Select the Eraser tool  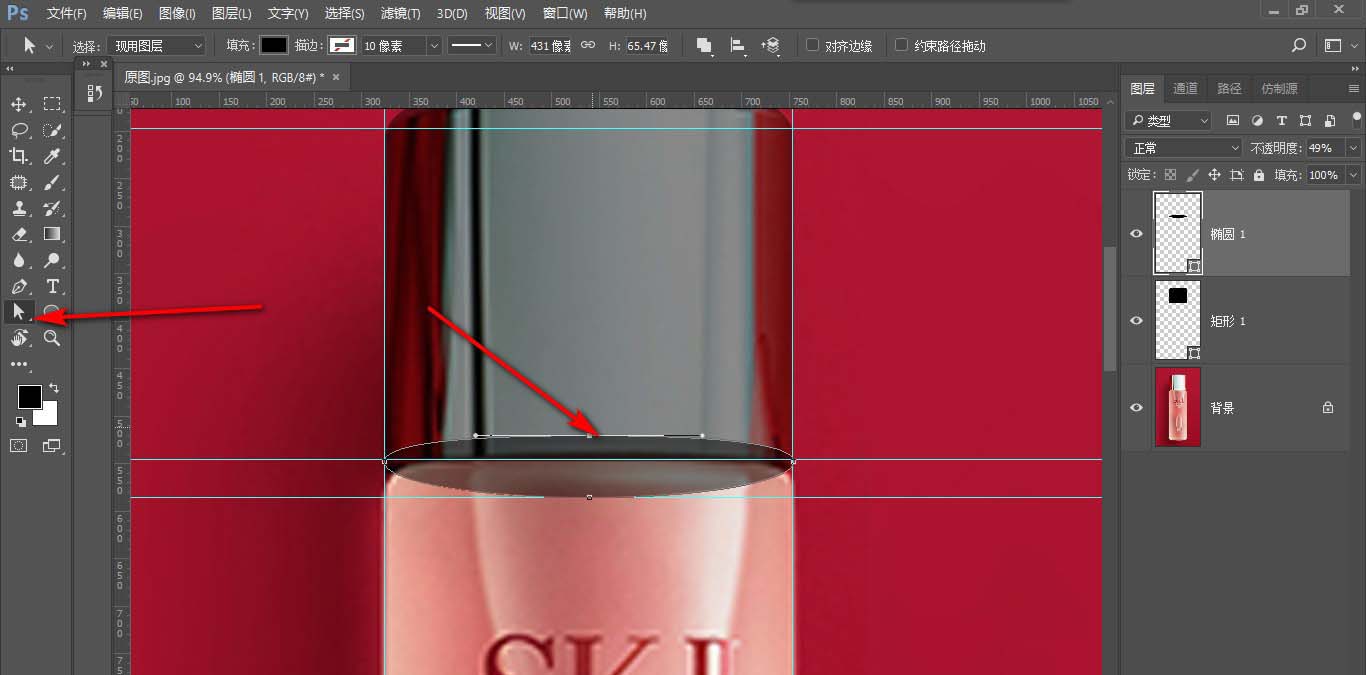click(18, 234)
